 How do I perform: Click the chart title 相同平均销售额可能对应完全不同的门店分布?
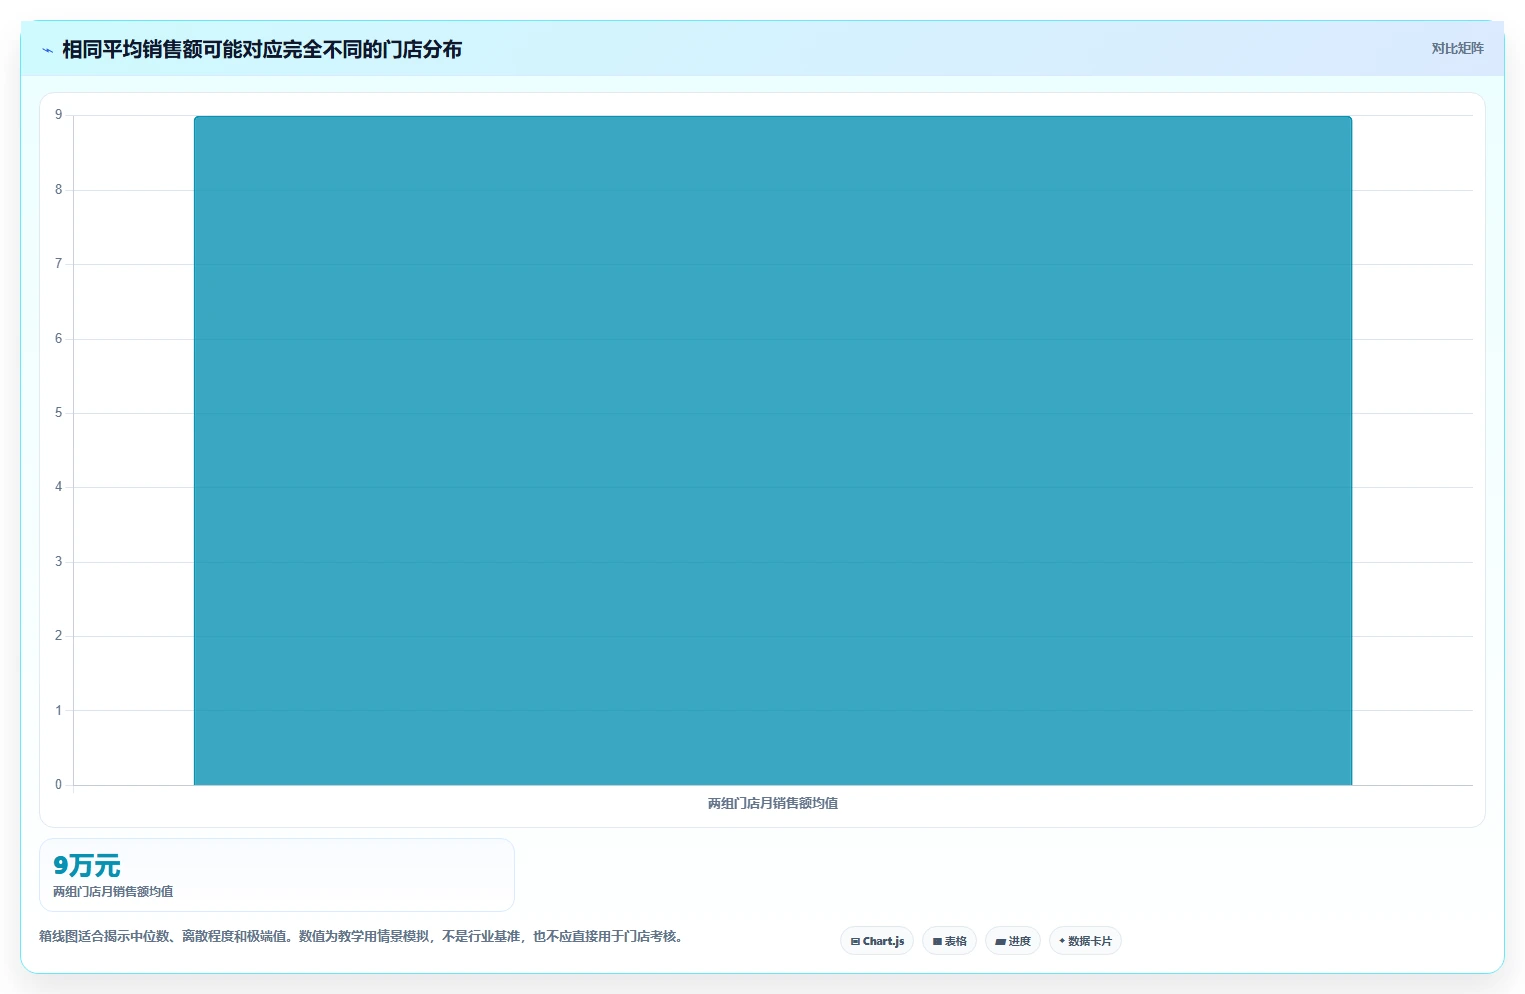(x=262, y=49)
